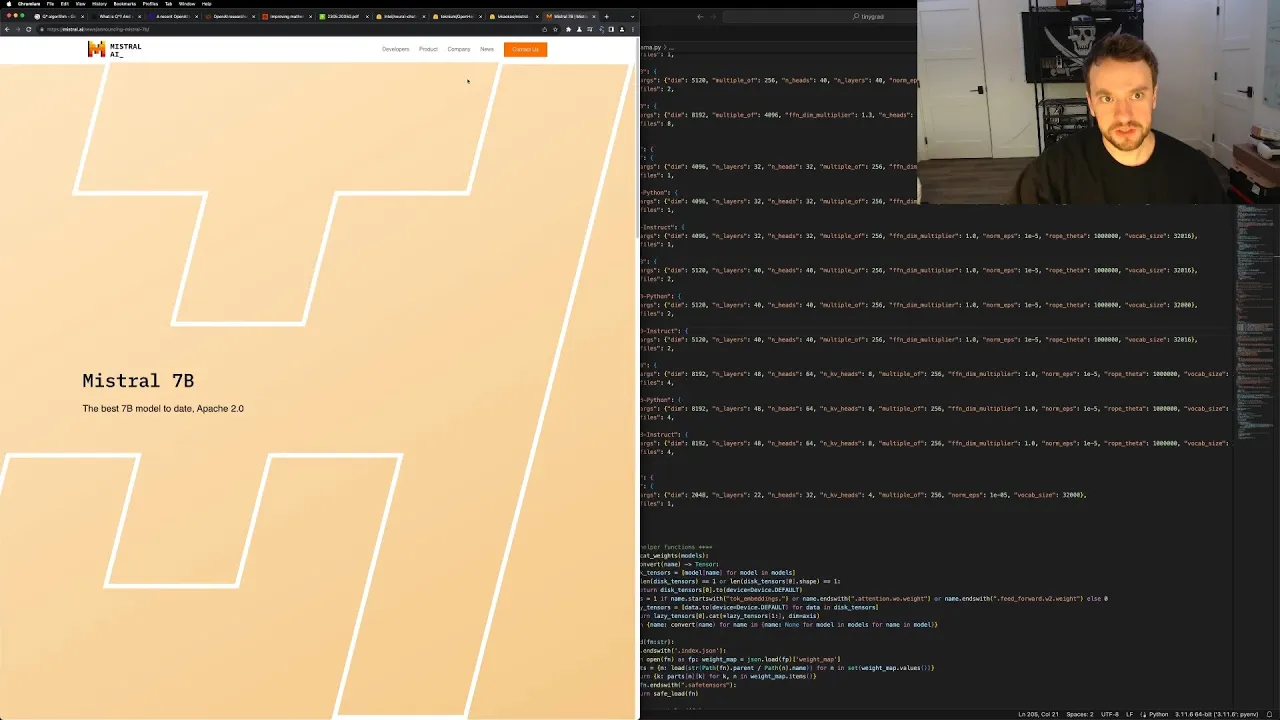Open the Product nav link
1280x720 pixels.
pyautogui.click(x=428, y=49)
